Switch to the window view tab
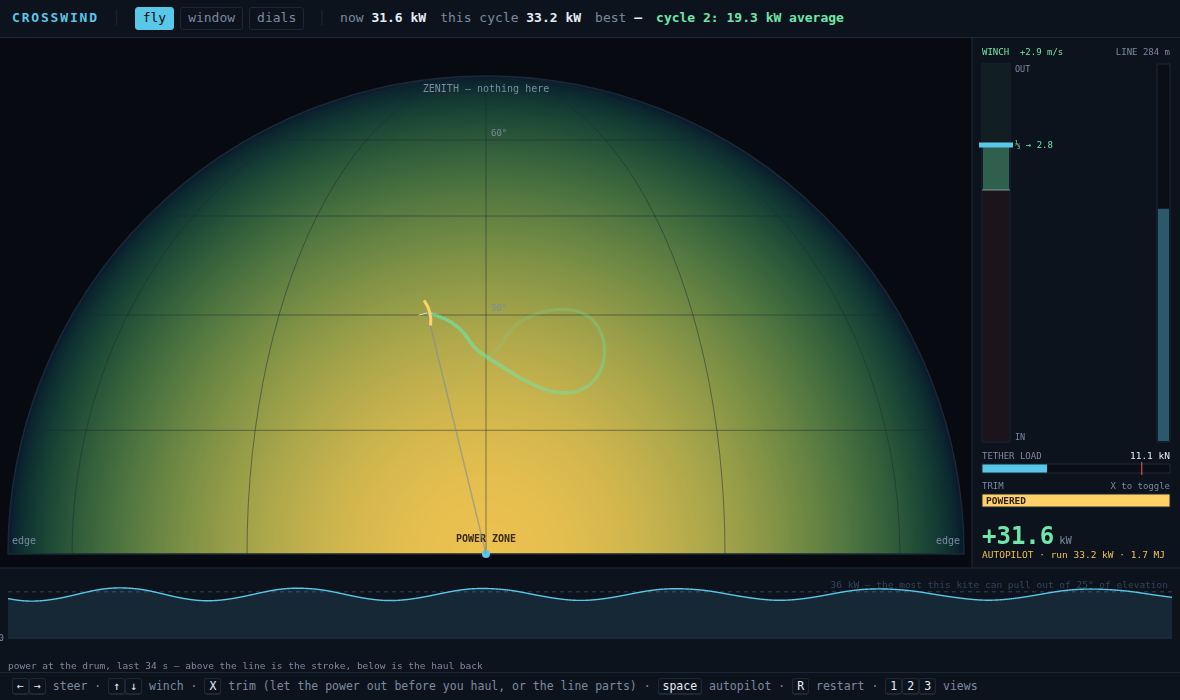This screenshot has height=700, width=1180. click(211, 18)
